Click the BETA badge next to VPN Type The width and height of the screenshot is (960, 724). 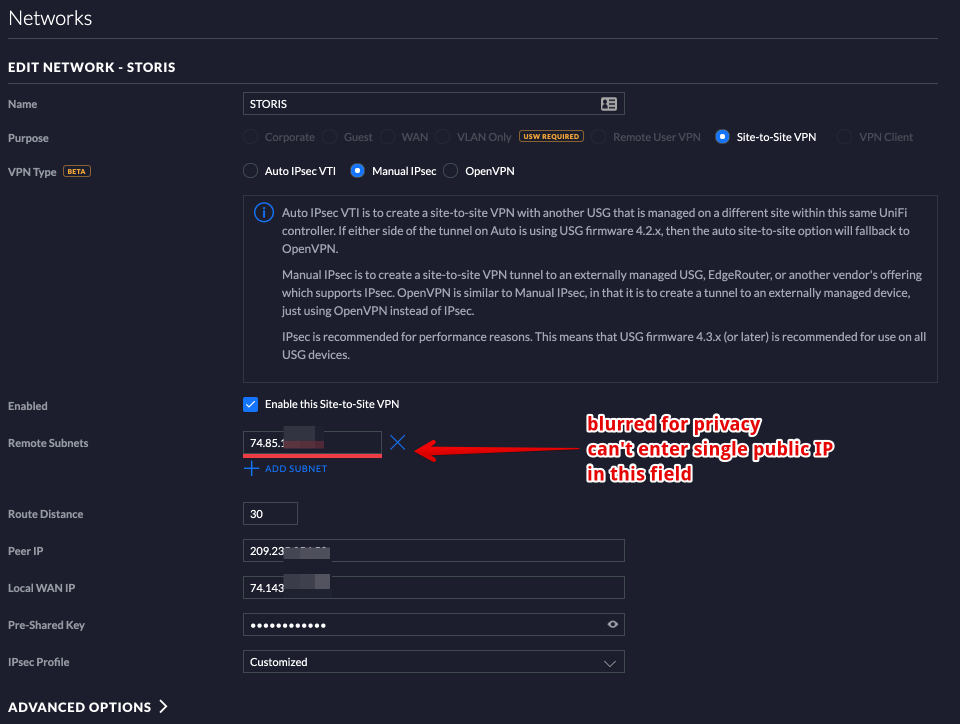77,172
